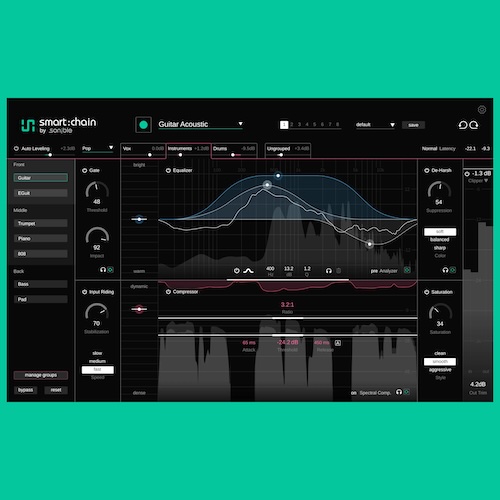This screenshot has width=500, height=500.
Task: Toggle the Gate module power
Action: pyautogui.click(x=84, y=170)
